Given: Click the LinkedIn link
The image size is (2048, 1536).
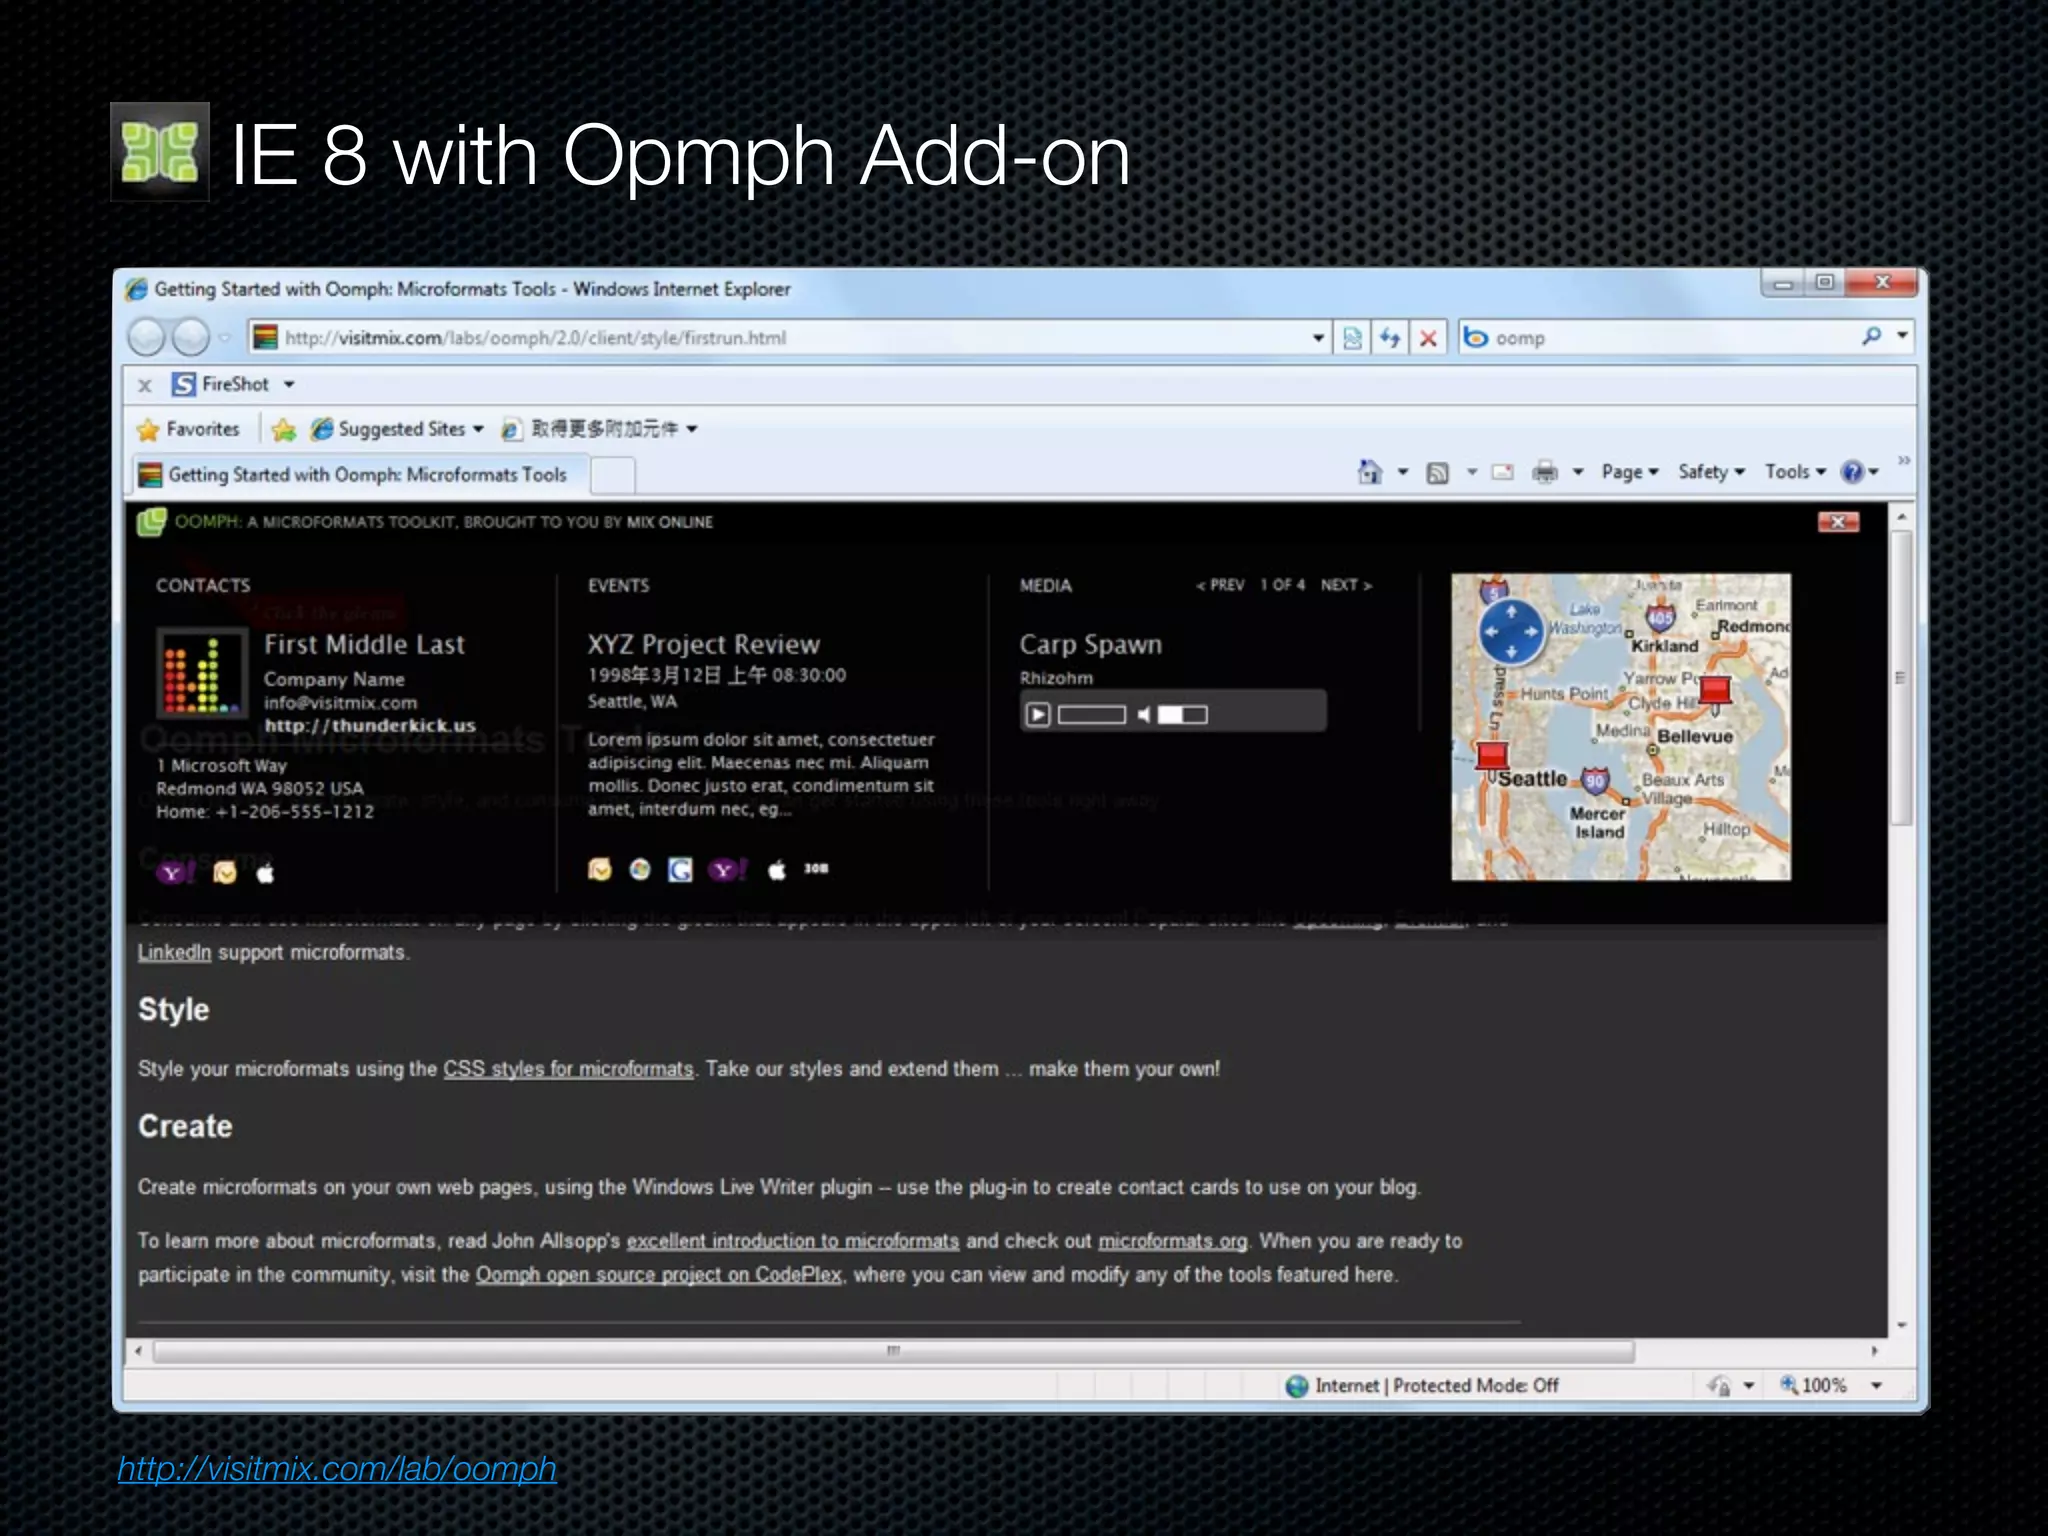Looking at the screenshot, I should pos(174,953).
